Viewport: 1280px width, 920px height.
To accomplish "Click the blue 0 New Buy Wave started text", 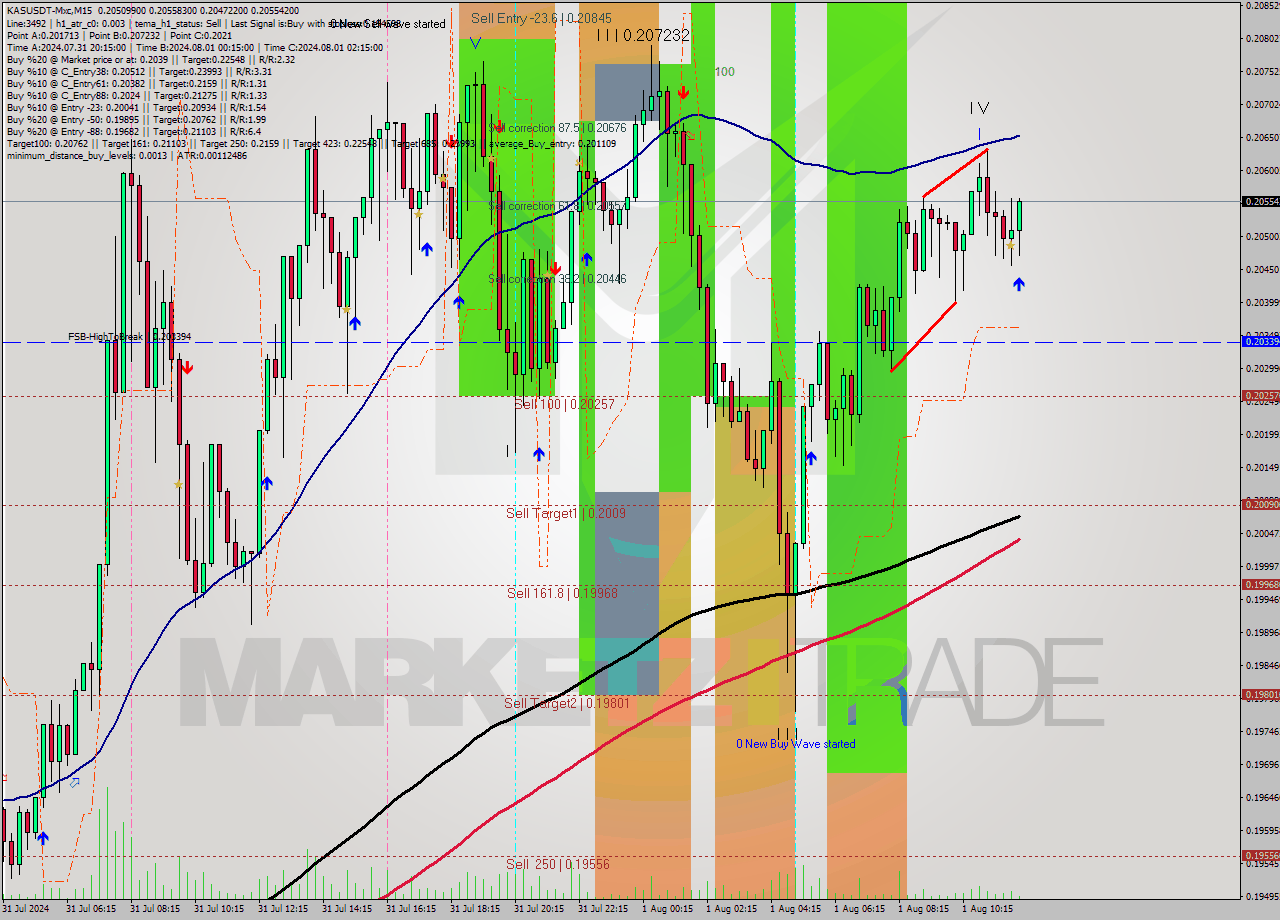I will click(796, 744).
